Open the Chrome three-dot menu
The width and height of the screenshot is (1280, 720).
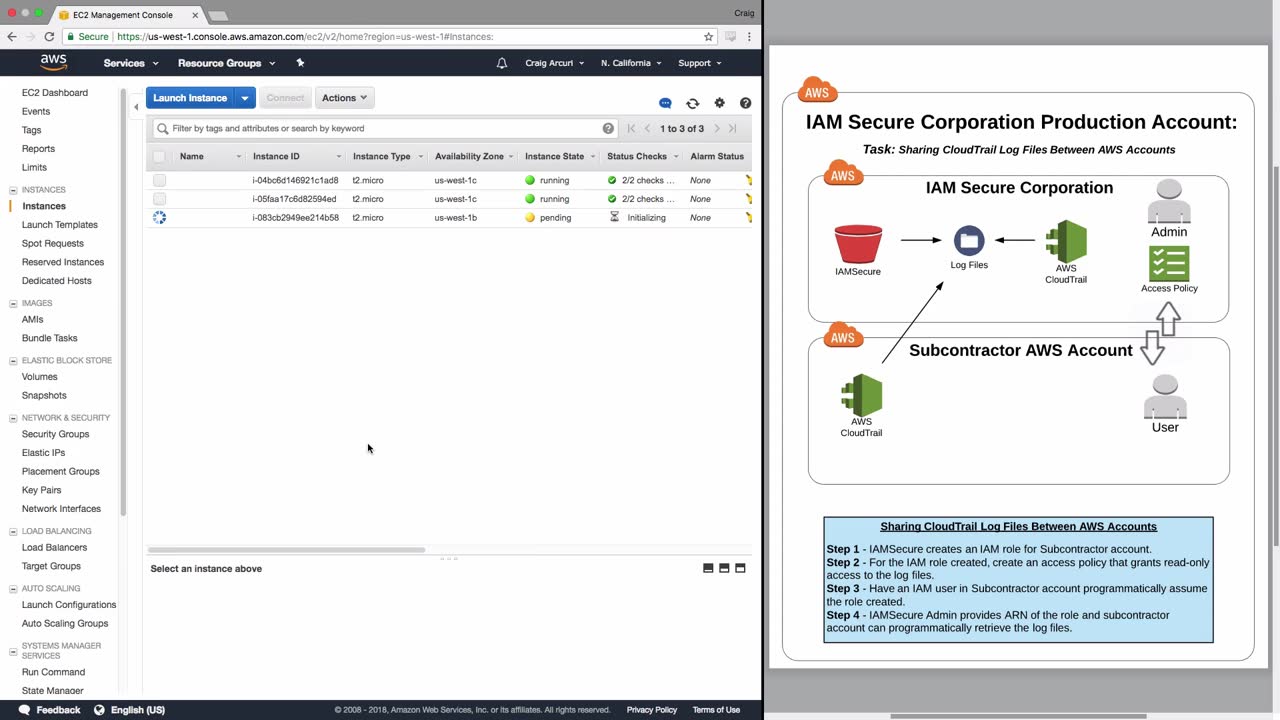point(749,37)
